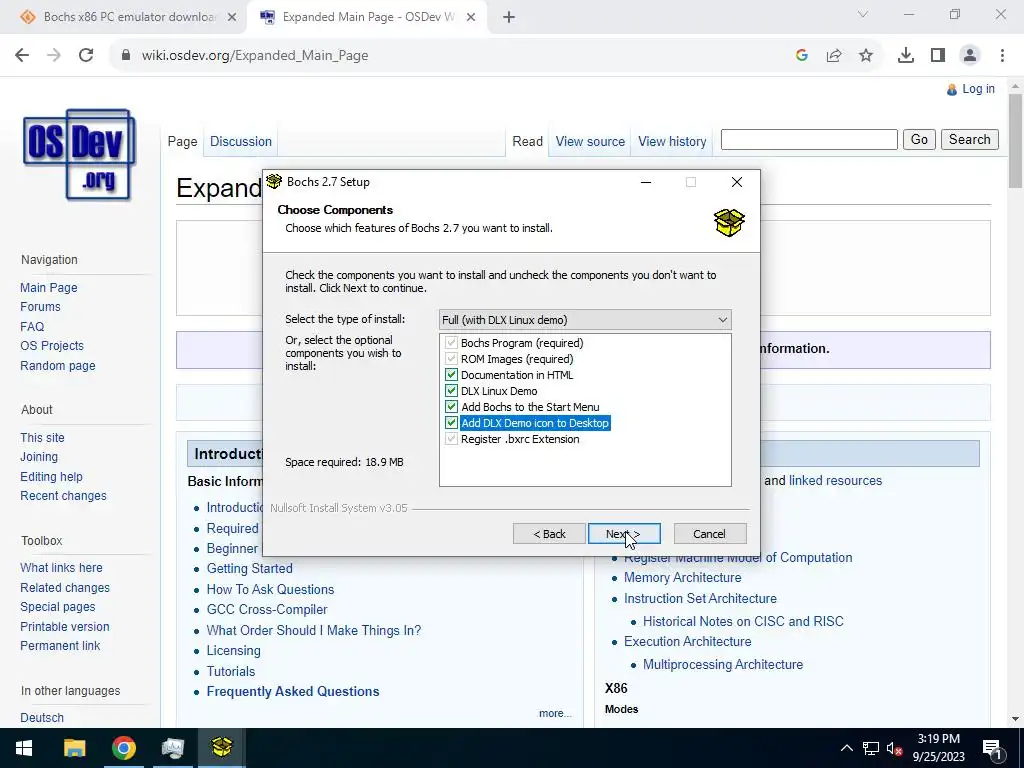The width and height of the screenshot is (1024, 768).
Task: Open the wiki Discussion tab
Action: click(240, 142)
